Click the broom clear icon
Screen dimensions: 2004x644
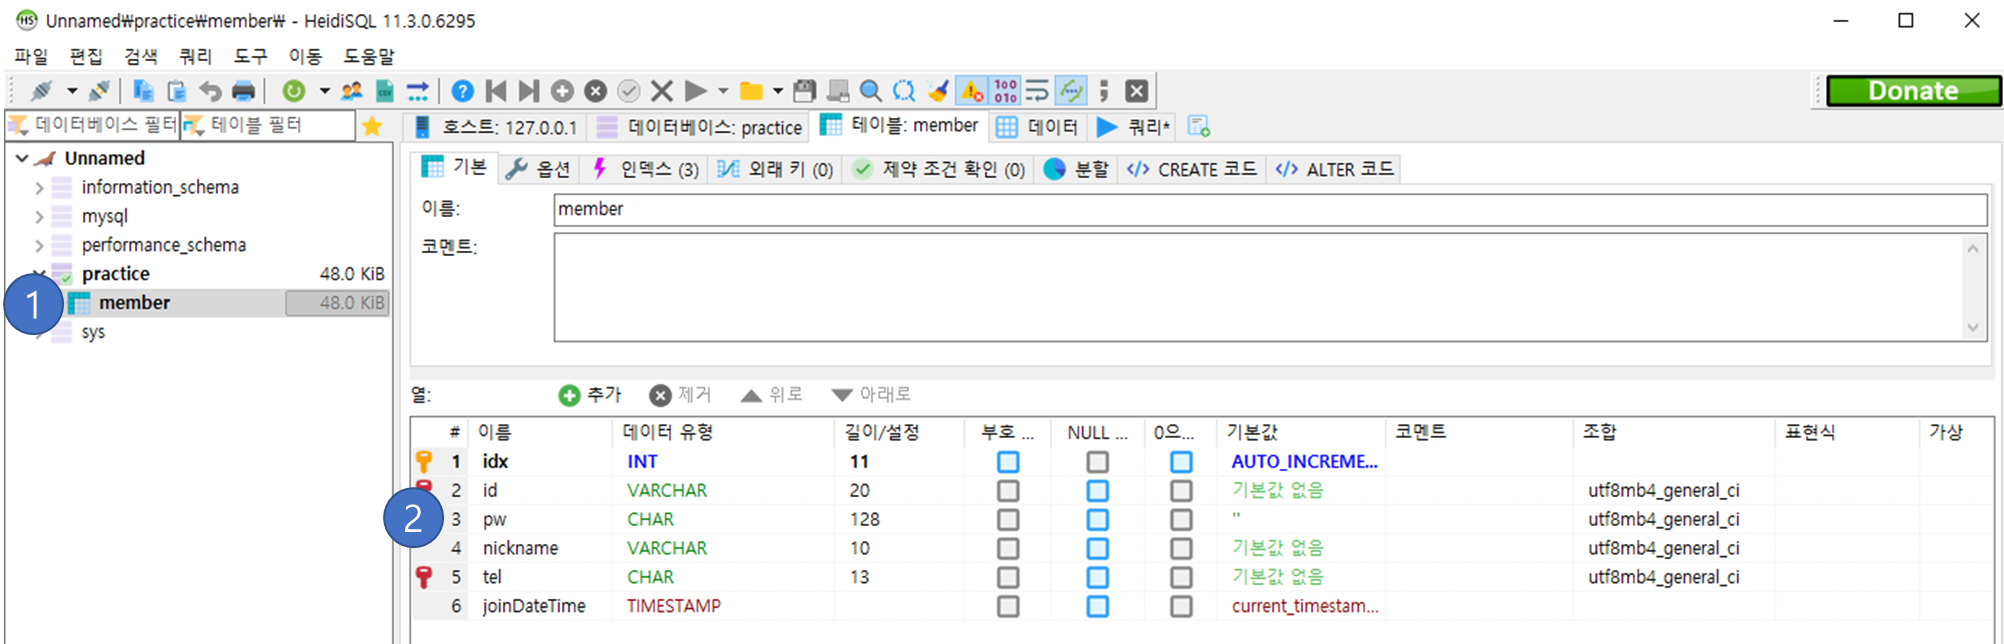point(937,91)
